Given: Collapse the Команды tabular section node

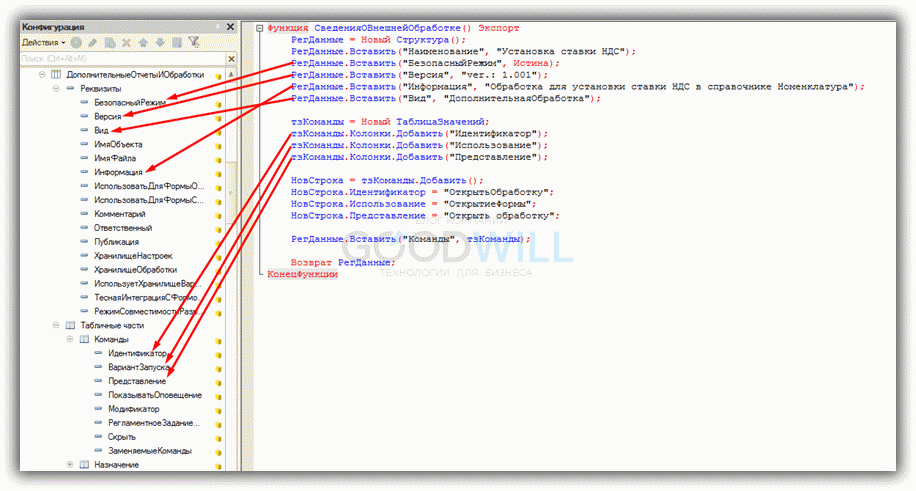Looking at the screenshot, I should click(69, 339).
